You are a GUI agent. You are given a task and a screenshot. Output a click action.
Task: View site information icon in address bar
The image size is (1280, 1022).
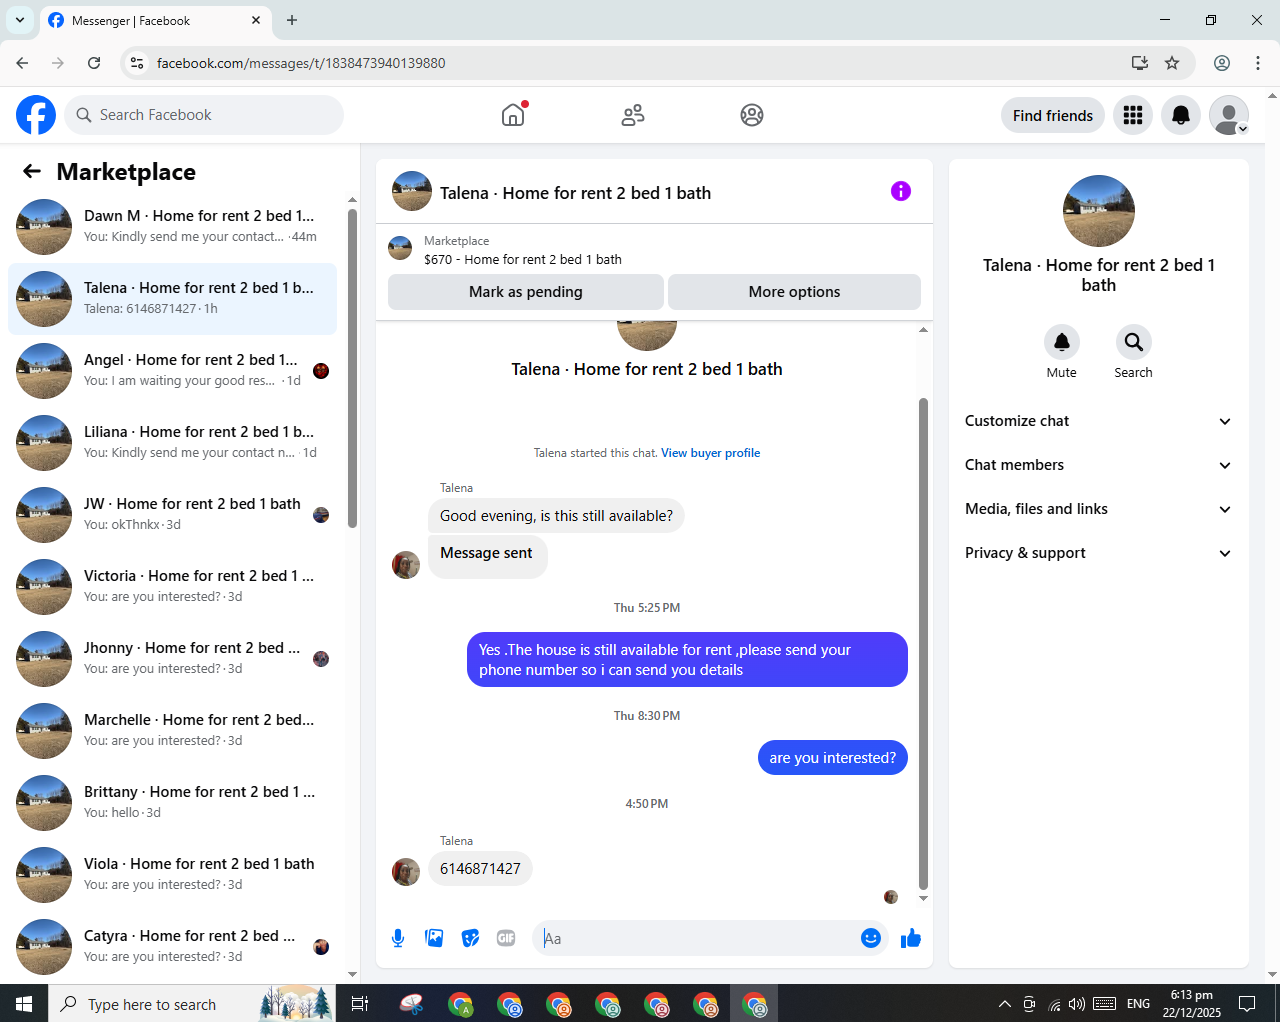click(137, 63)
